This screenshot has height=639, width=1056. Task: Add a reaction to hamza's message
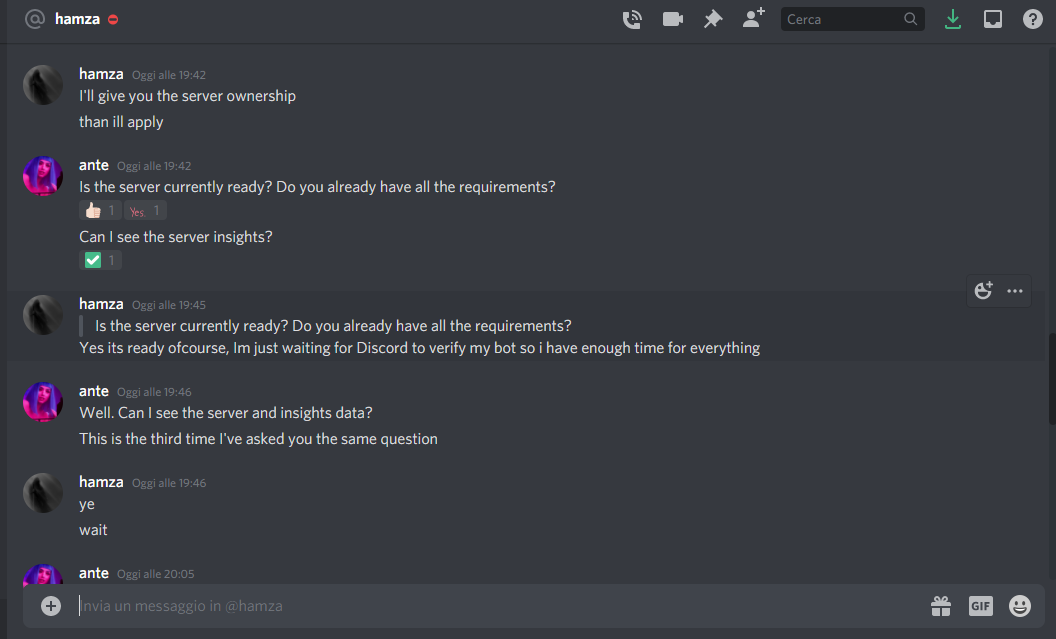(983, 290)
